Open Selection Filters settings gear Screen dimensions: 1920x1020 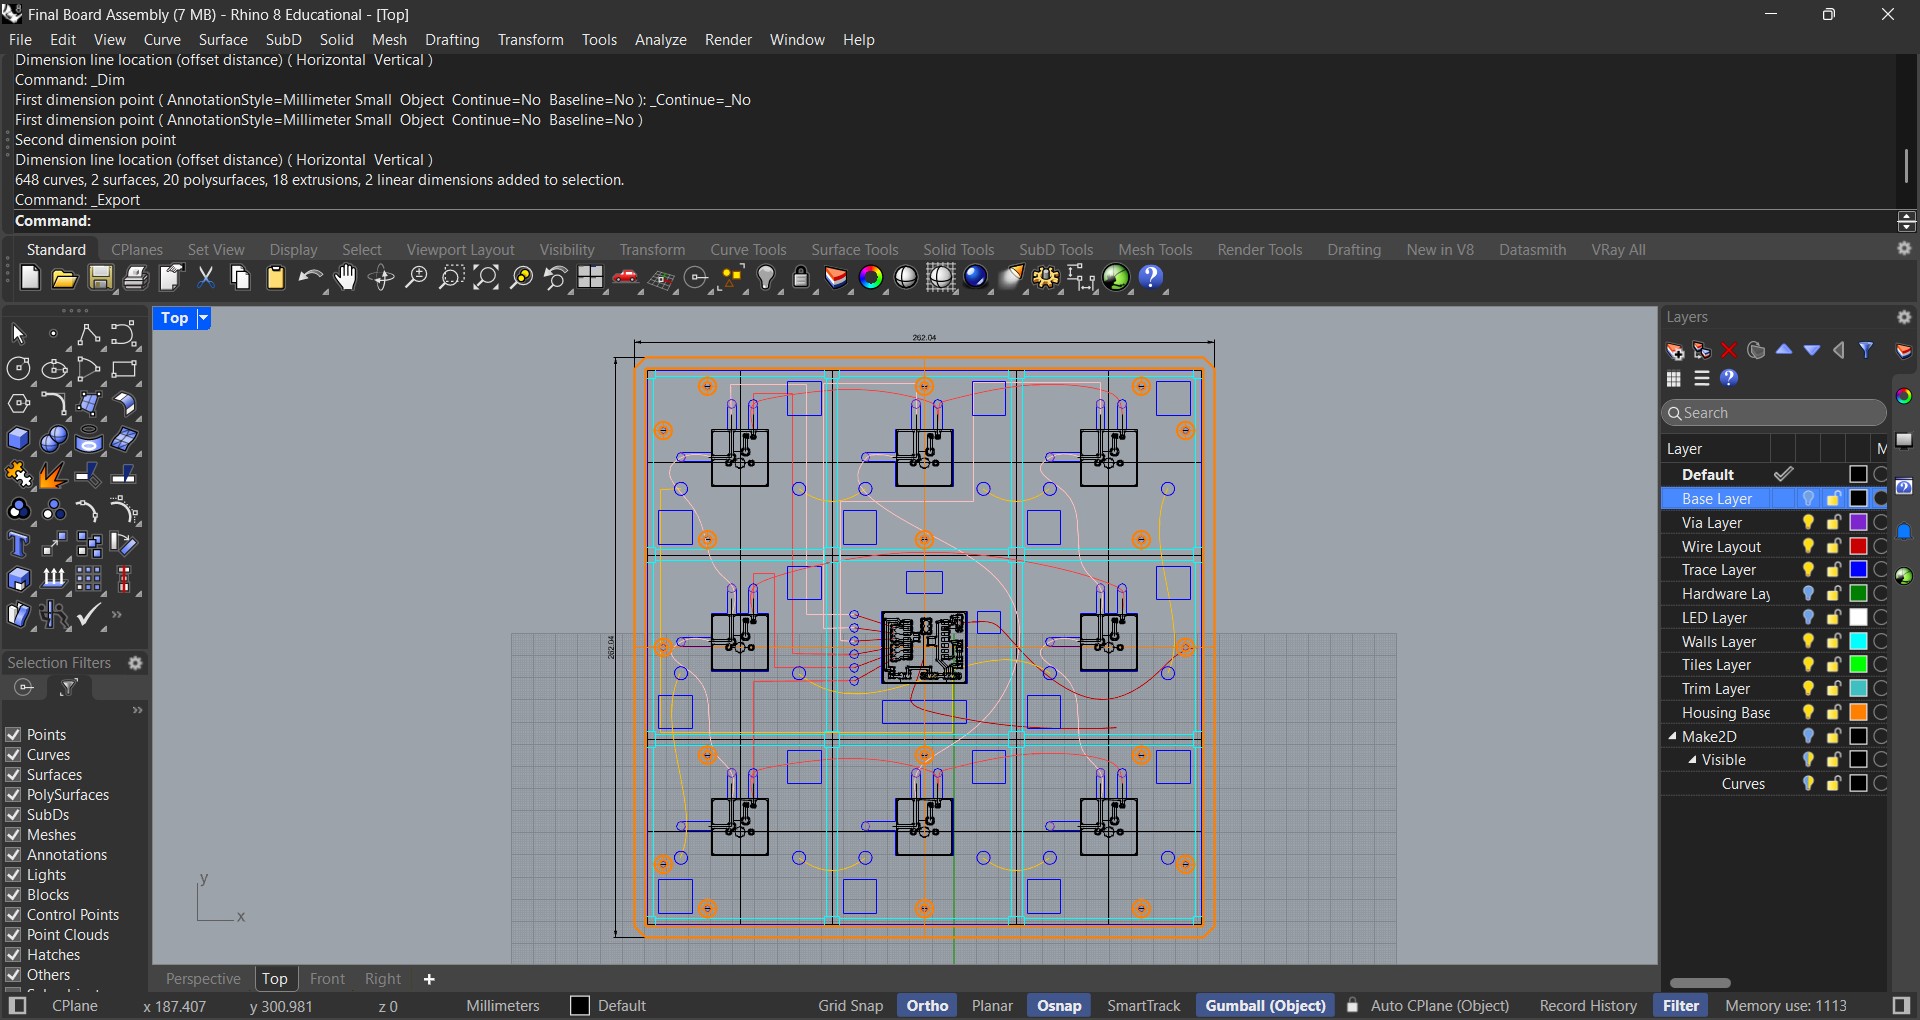pos(136,663)
